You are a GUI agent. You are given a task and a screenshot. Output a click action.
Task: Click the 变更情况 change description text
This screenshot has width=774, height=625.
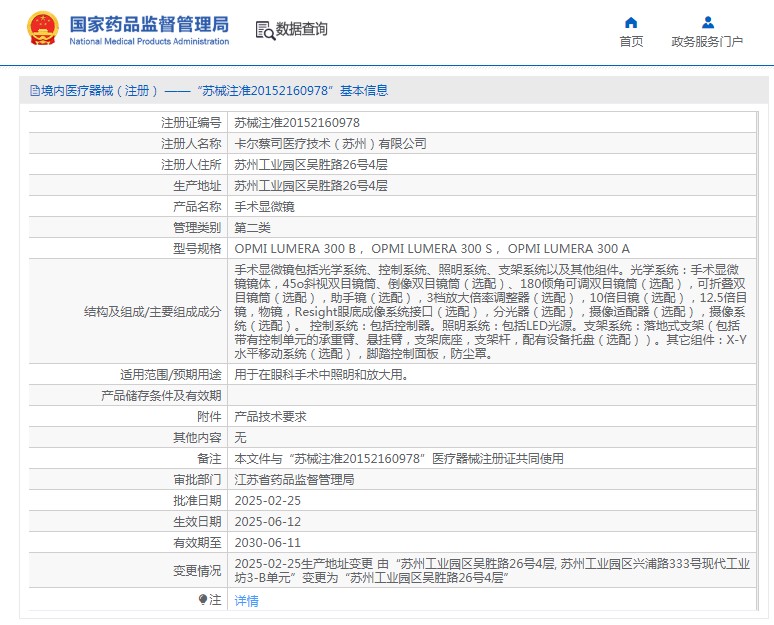[x=492, y=571]
